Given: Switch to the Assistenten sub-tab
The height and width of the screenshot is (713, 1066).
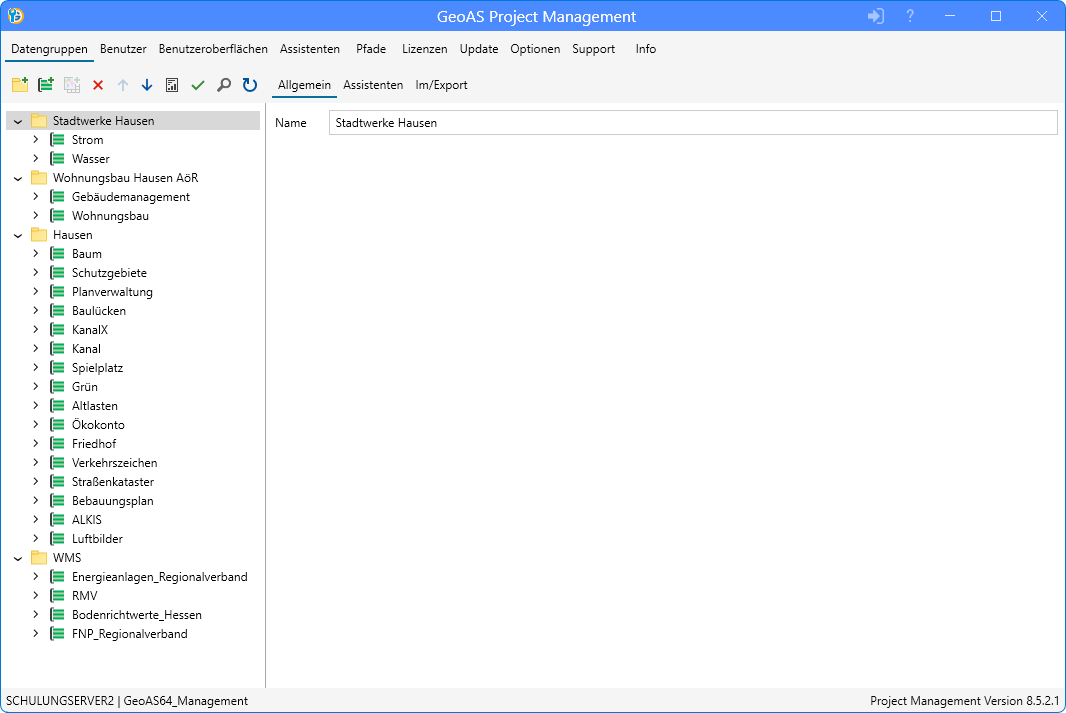Looking at the screenshot, I should coord(373,85).
